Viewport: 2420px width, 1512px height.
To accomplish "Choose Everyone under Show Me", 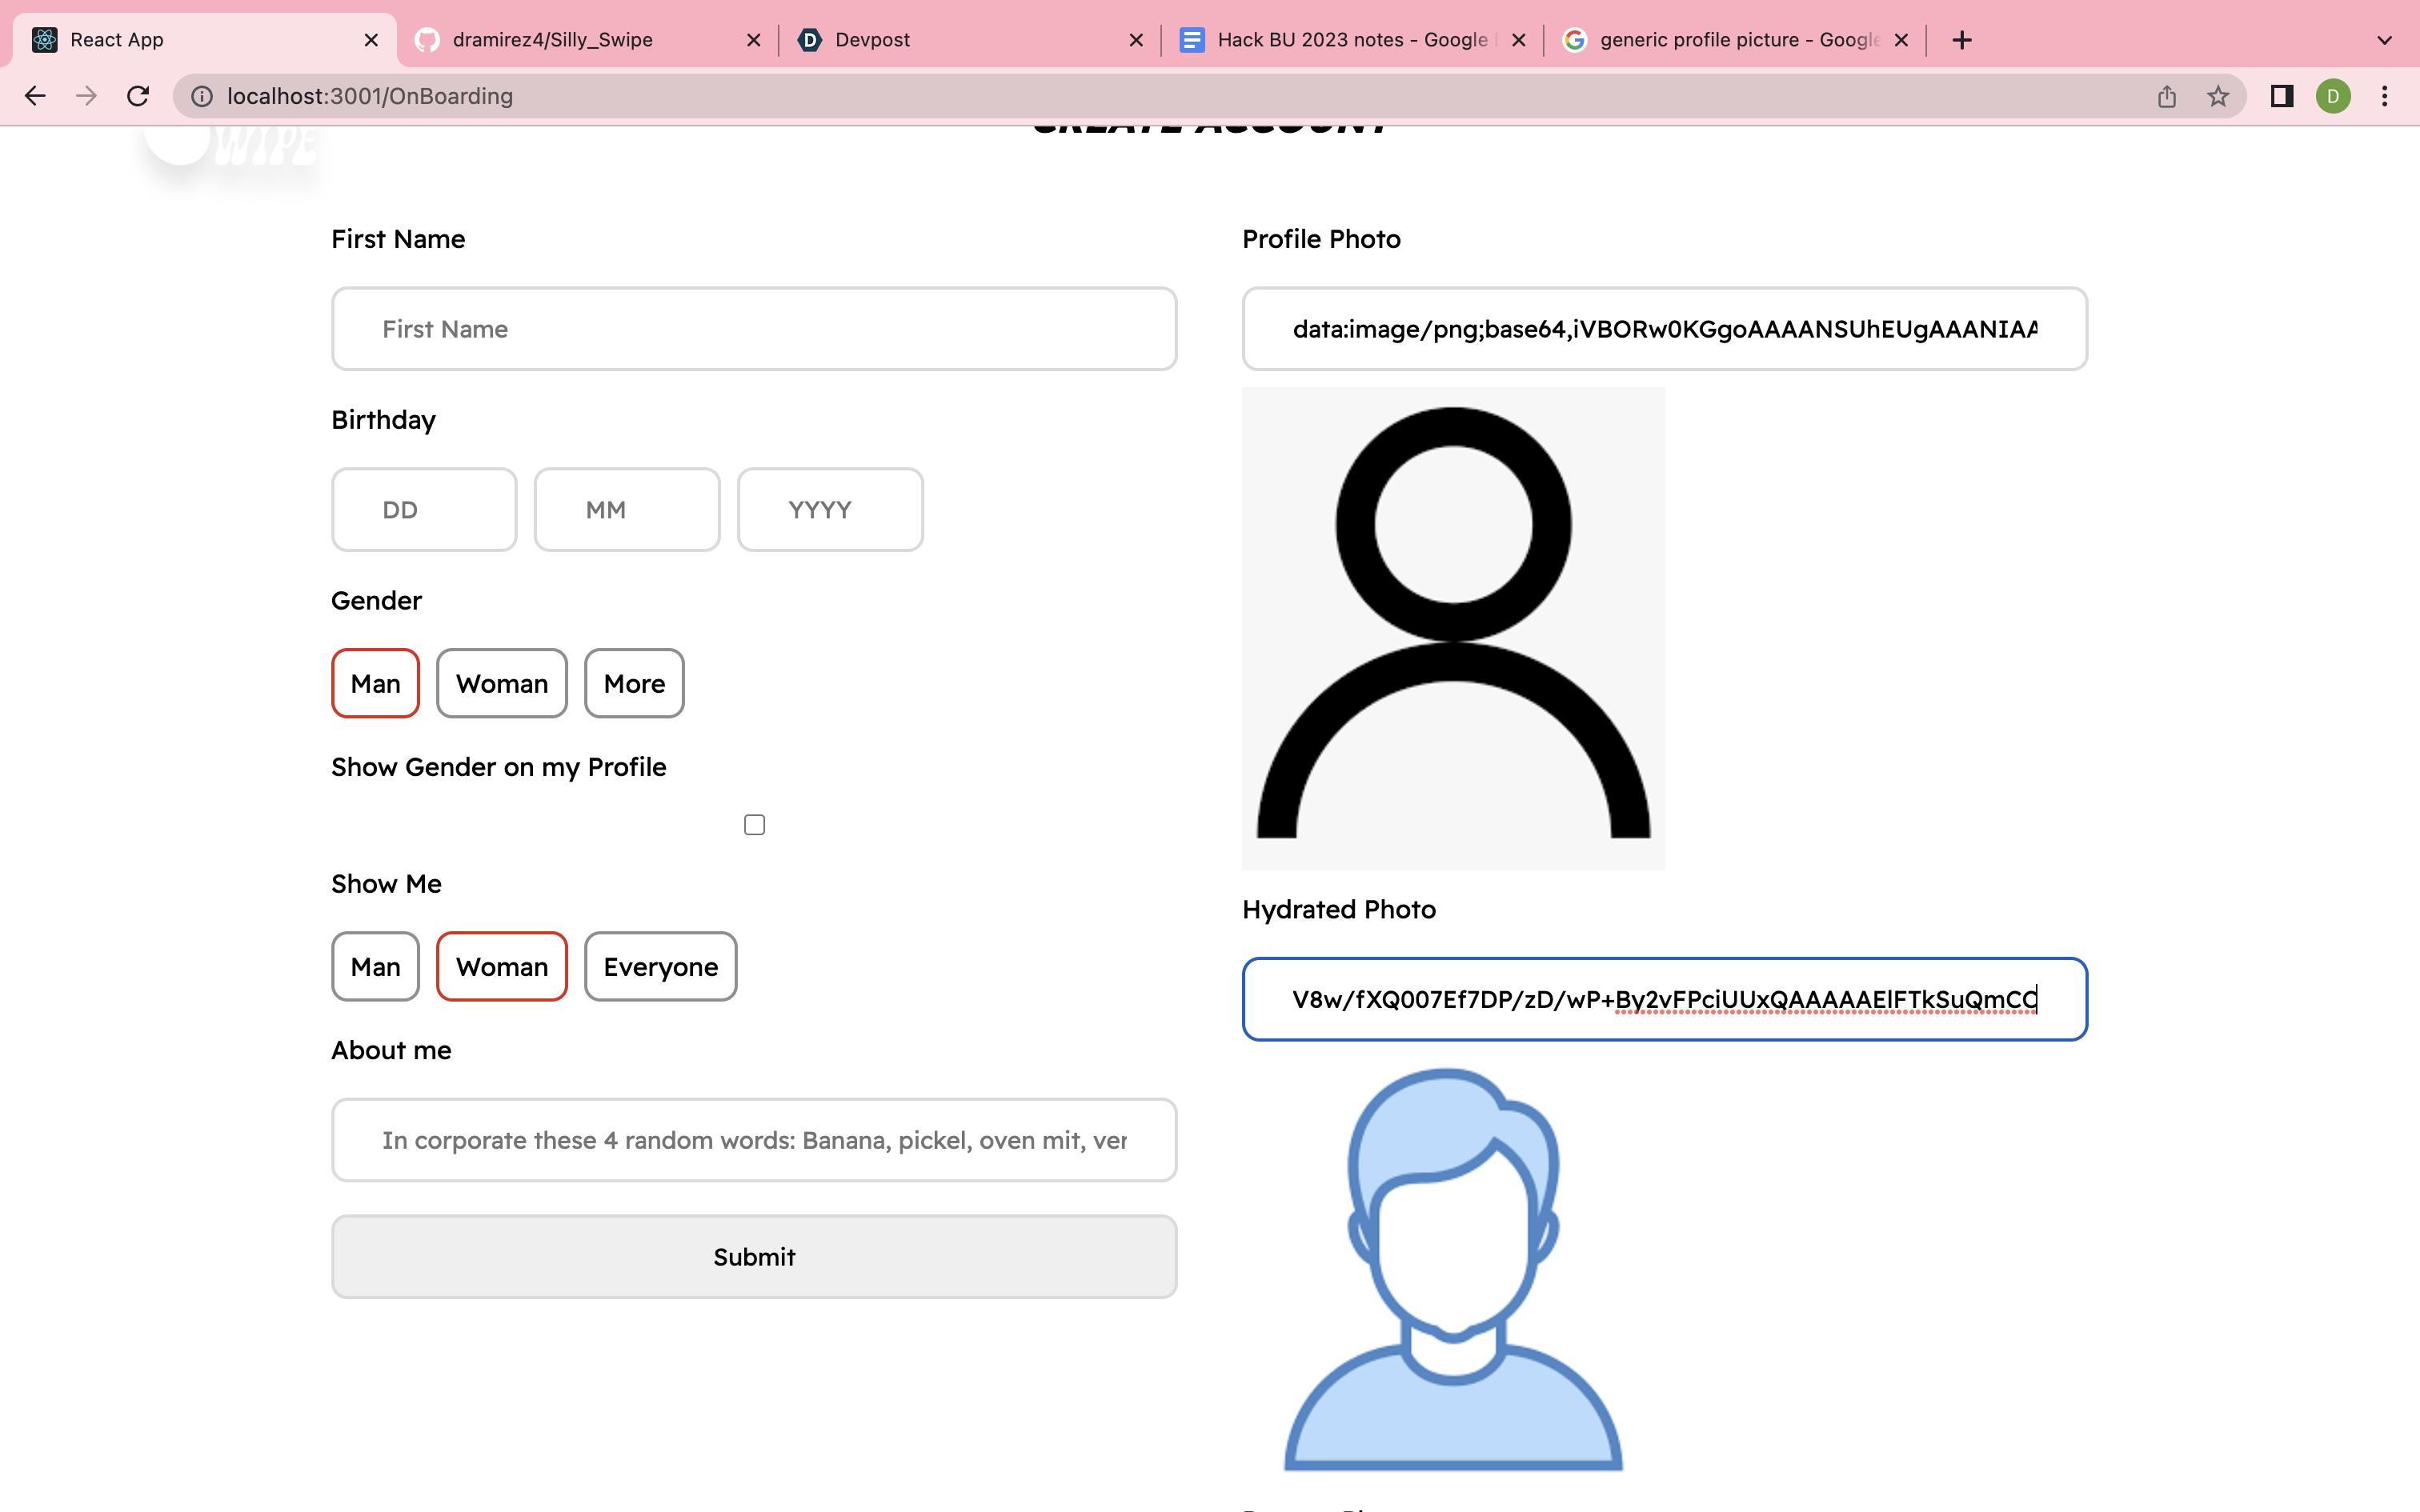I will coord(660,967).
